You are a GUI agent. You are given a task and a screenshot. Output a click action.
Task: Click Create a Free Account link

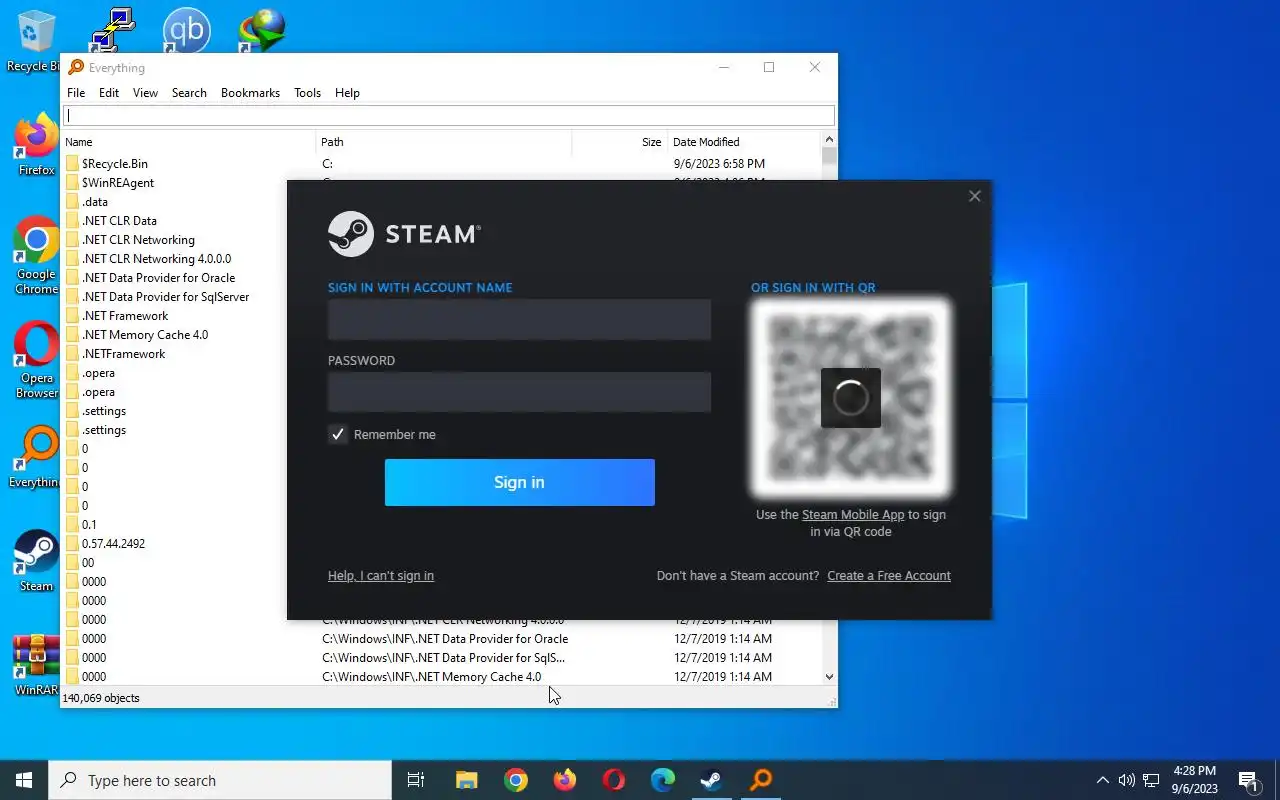tap(889, 576)
